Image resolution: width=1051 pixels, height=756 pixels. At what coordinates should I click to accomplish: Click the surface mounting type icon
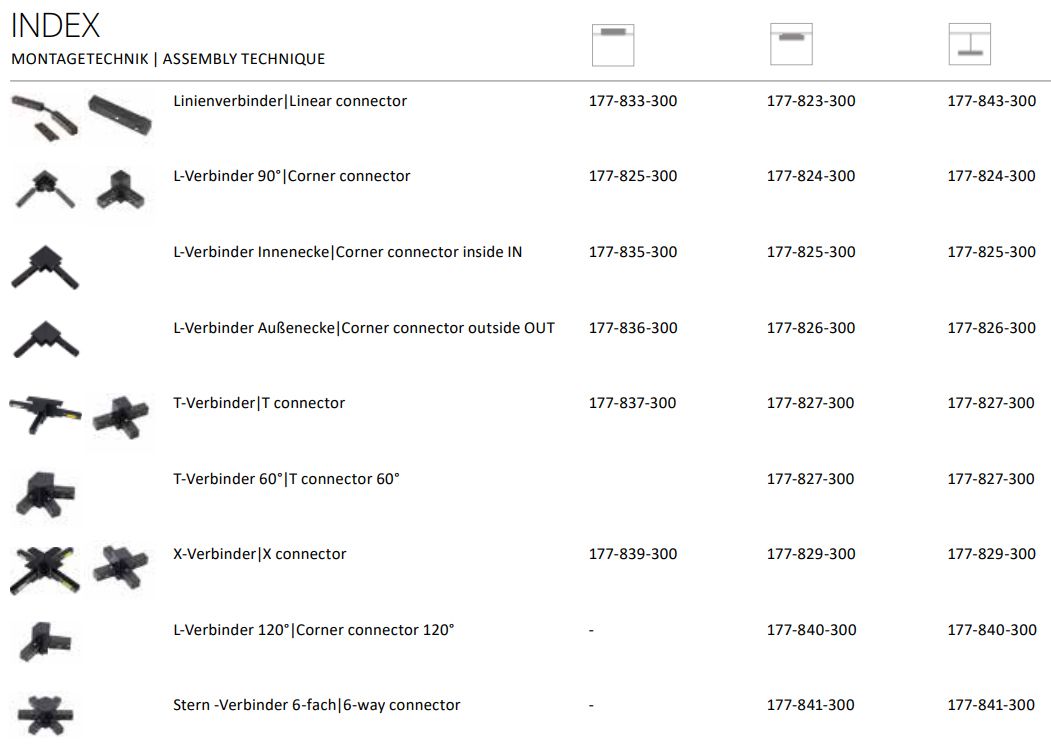coord(791,44)
